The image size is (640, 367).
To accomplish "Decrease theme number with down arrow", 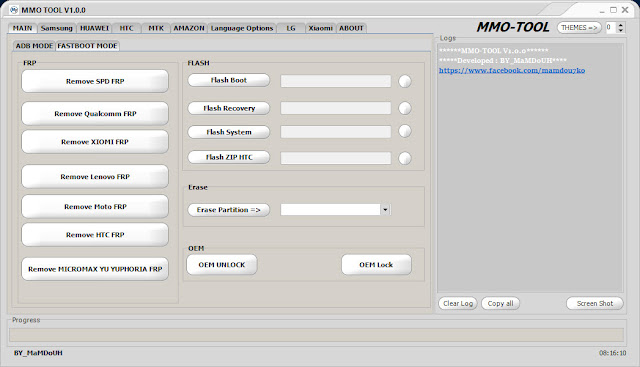I will point(621,31).
